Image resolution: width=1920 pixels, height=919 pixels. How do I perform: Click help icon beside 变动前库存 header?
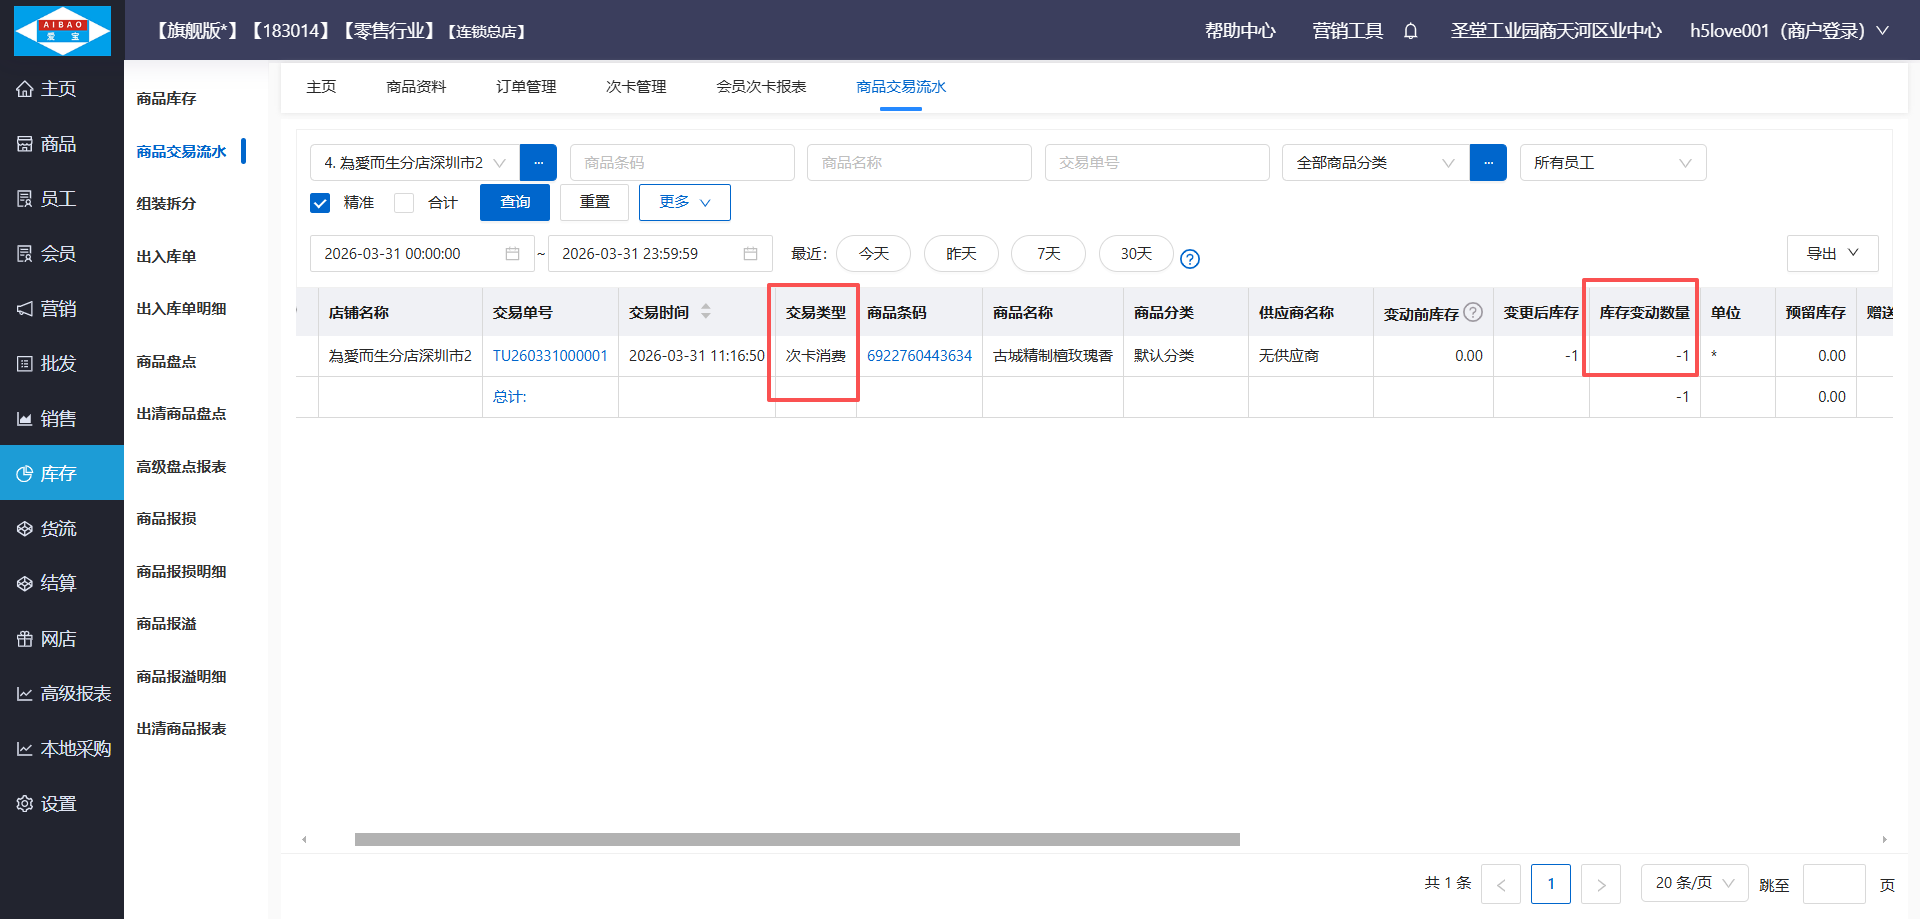(1473, 312)
